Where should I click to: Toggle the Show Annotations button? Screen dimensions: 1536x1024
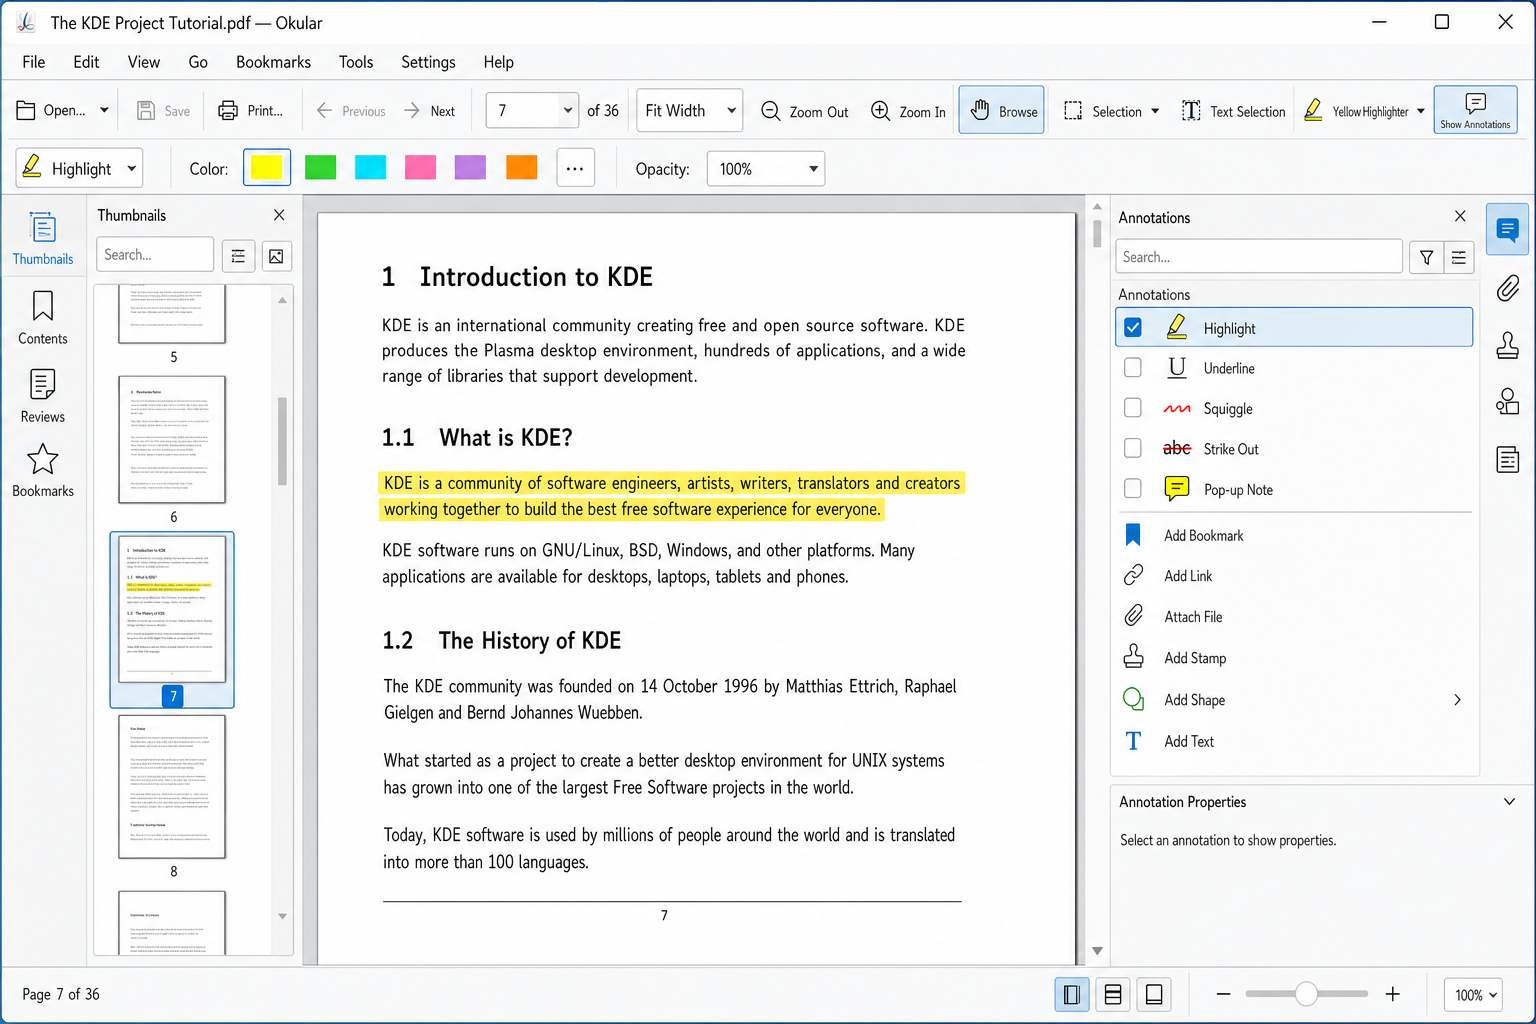click(1475, 110)
